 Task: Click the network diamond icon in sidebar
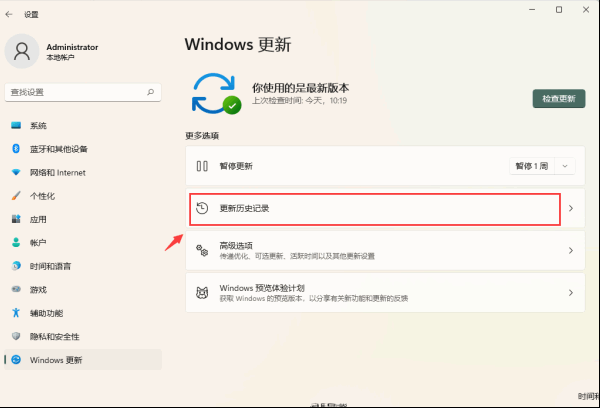pos(16,172)
